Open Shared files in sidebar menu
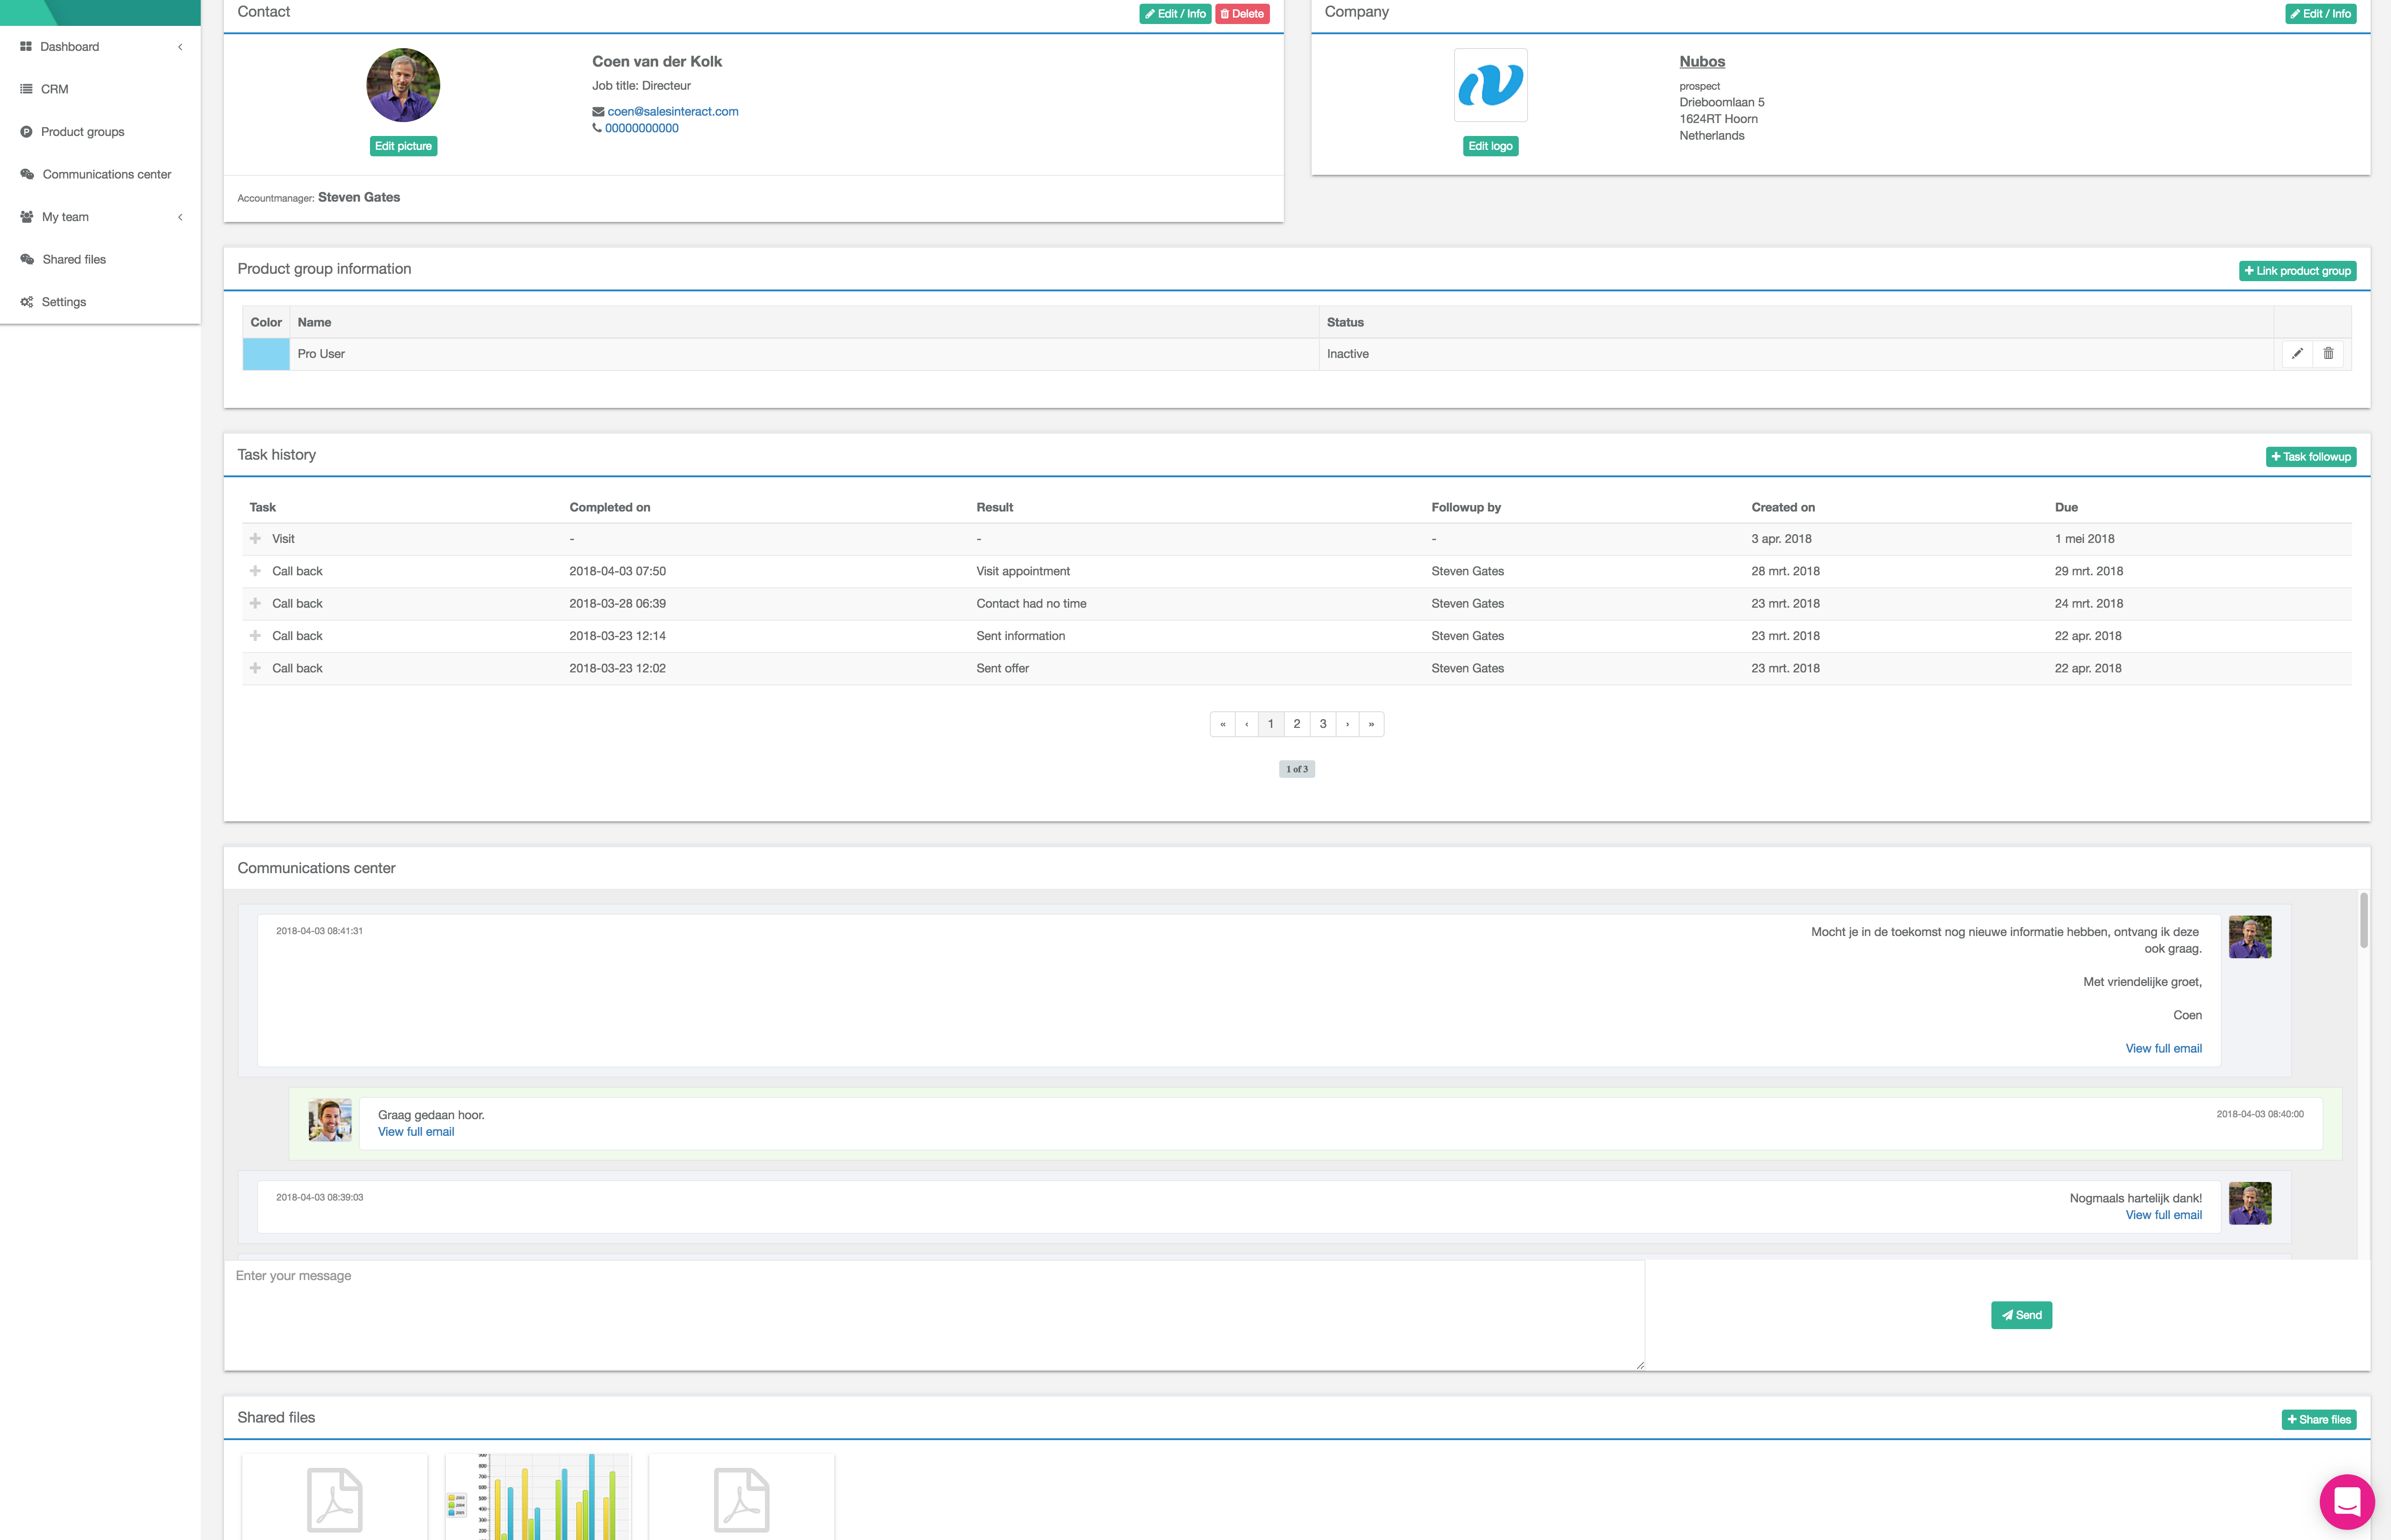 74,259
